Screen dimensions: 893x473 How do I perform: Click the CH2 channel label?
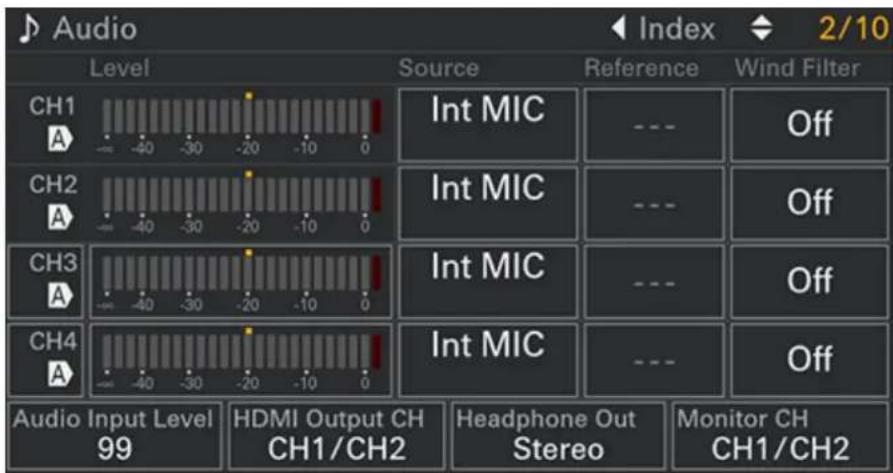click(53, 186)
